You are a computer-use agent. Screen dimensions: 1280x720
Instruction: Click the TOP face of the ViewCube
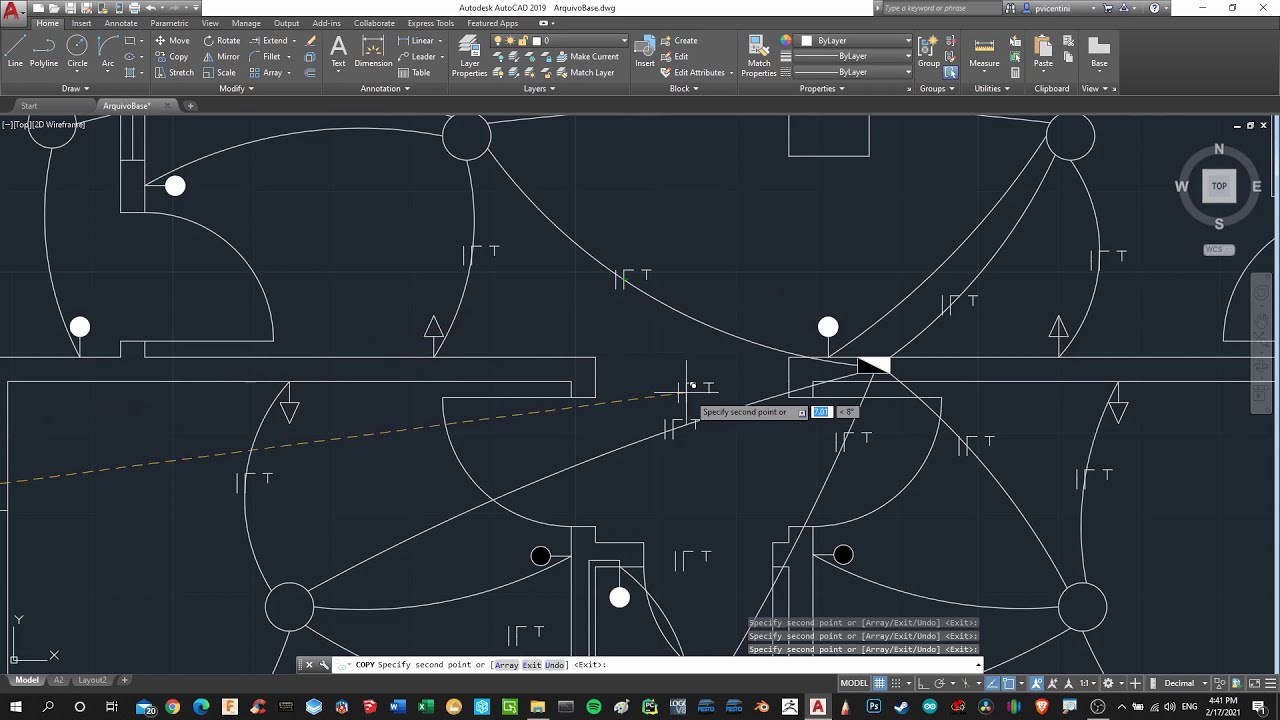click(x=1219, y=186)
